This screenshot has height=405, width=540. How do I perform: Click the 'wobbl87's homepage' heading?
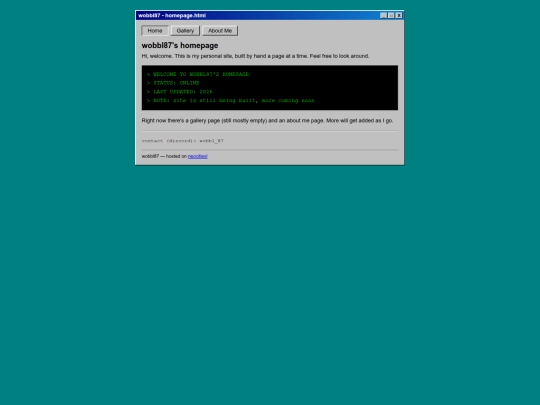point(180,45)
